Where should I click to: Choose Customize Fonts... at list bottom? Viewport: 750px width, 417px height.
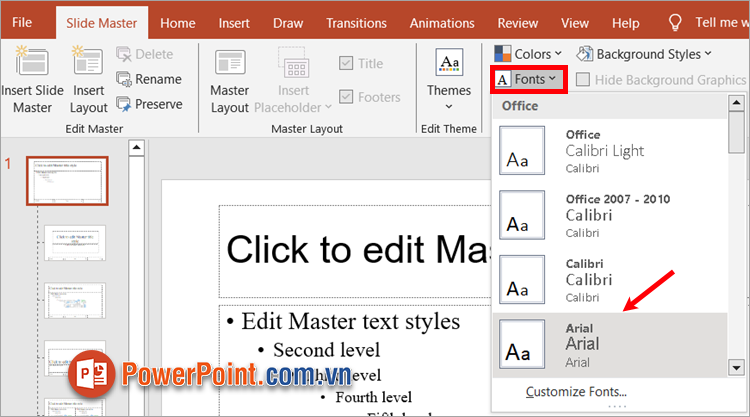(576, 392)
